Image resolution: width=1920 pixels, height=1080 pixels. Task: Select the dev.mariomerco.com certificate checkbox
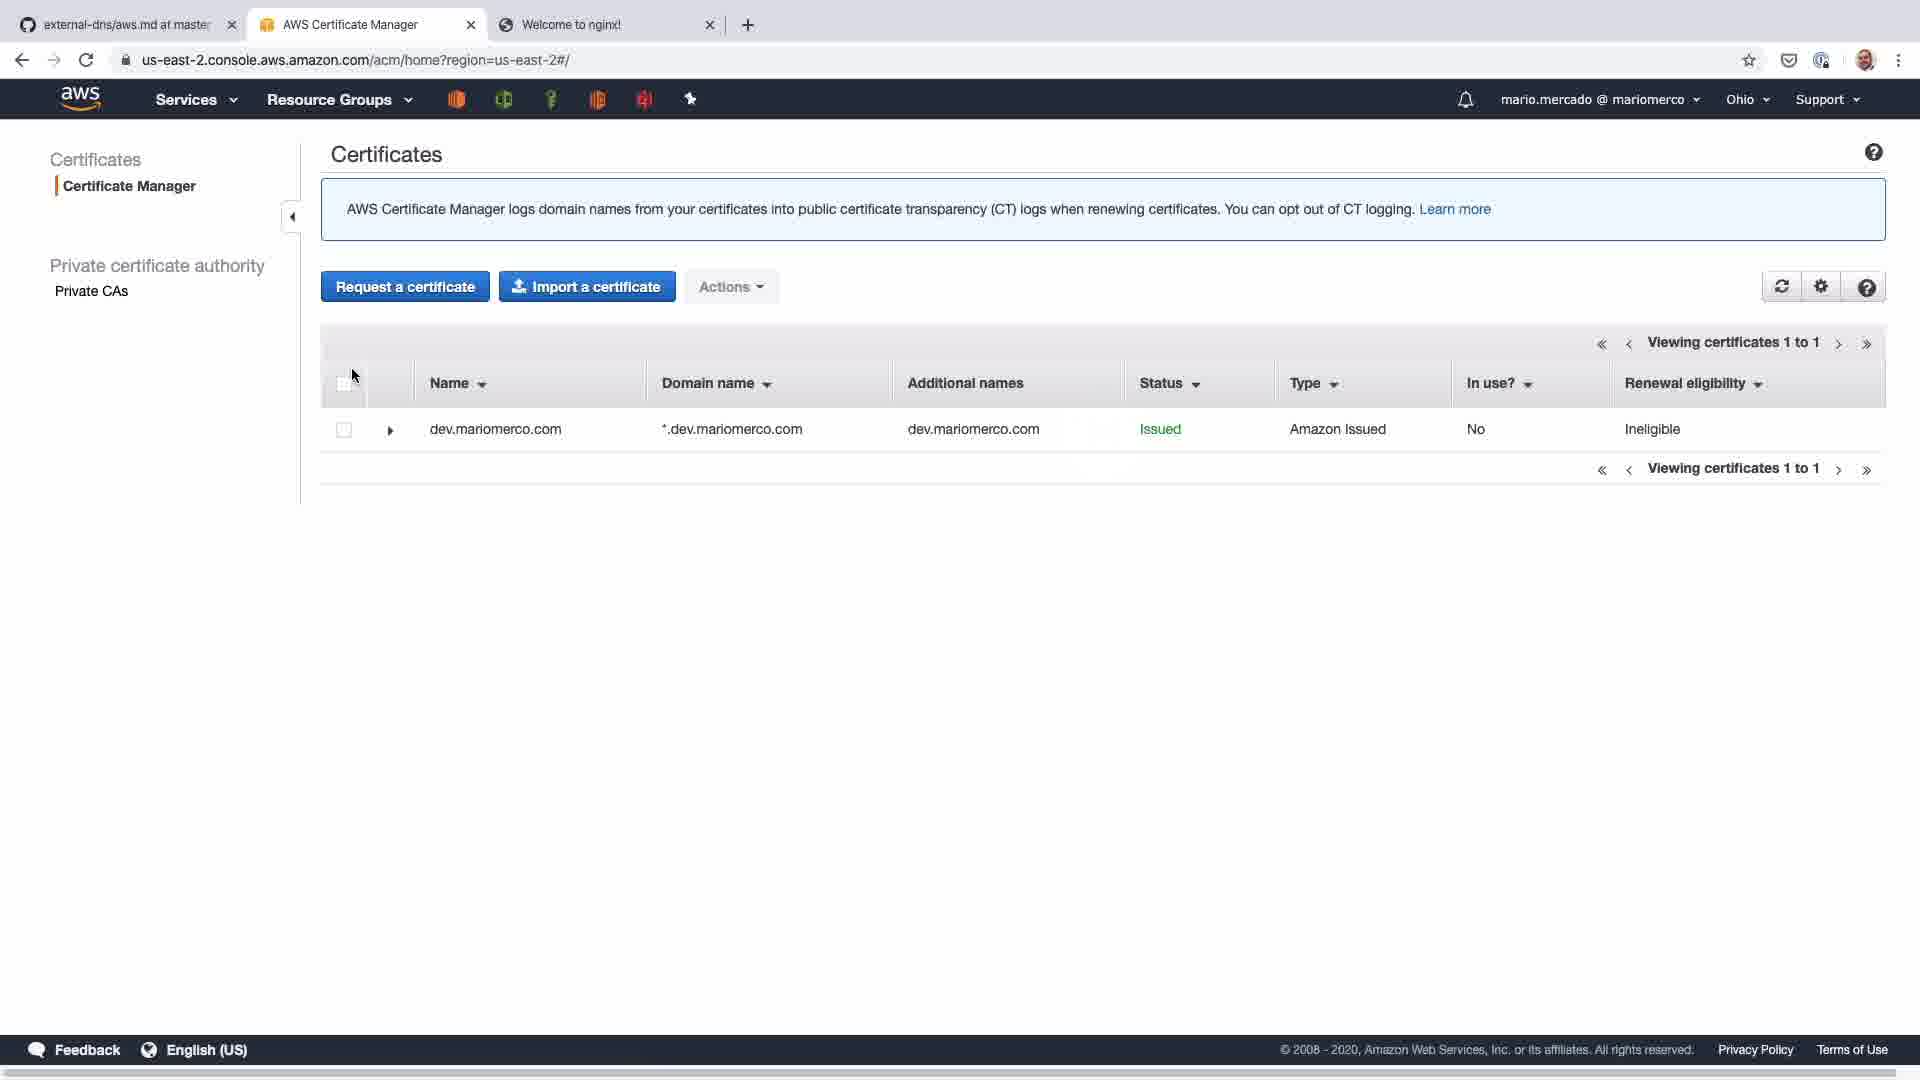[x=344, y=430]
